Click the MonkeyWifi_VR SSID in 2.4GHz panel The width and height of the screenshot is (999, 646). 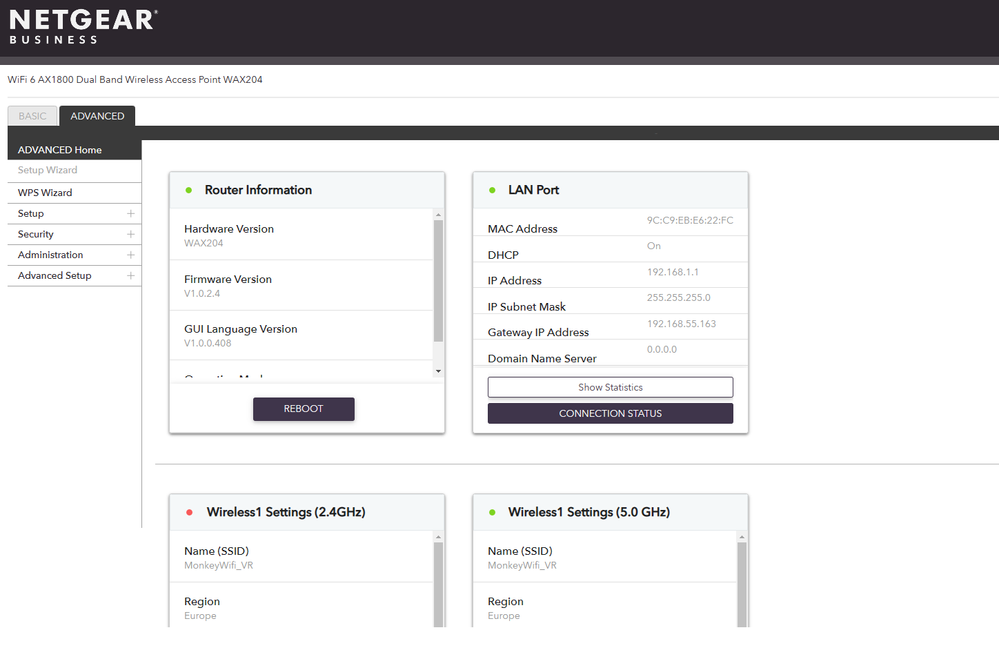tap(219, 566)
